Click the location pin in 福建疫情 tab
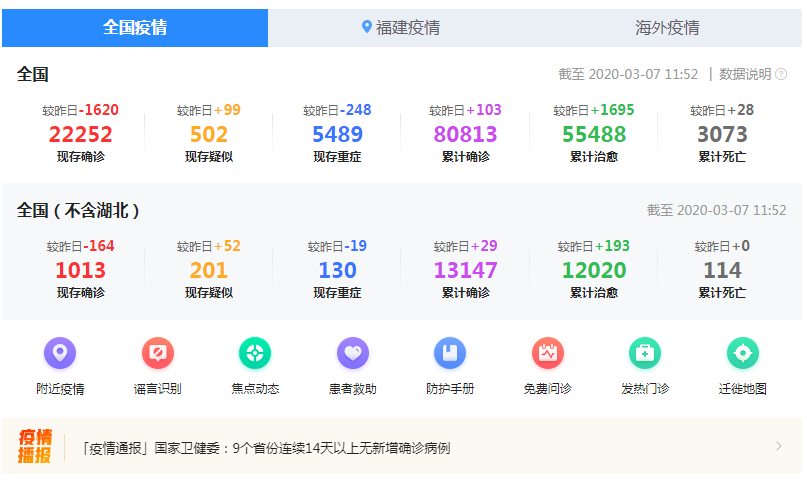 [366, 26]
